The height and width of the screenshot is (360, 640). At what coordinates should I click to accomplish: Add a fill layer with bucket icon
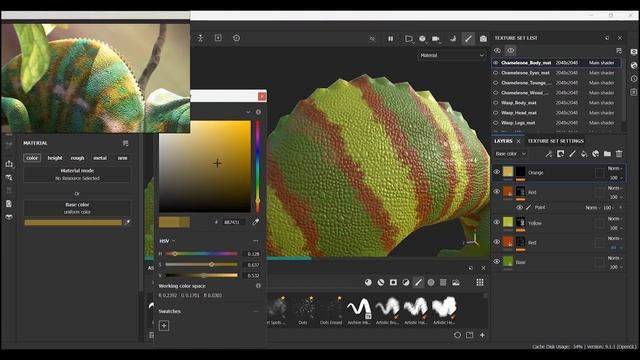(x=584, y=154)
